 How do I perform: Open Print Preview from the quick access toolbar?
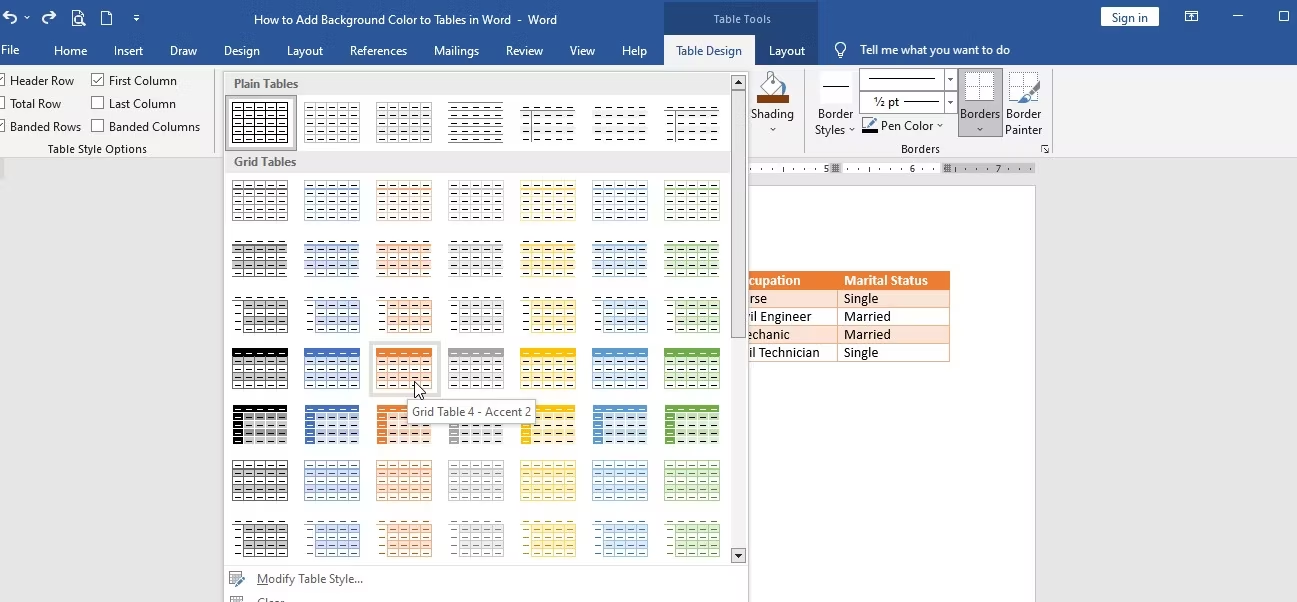point(78,18)
